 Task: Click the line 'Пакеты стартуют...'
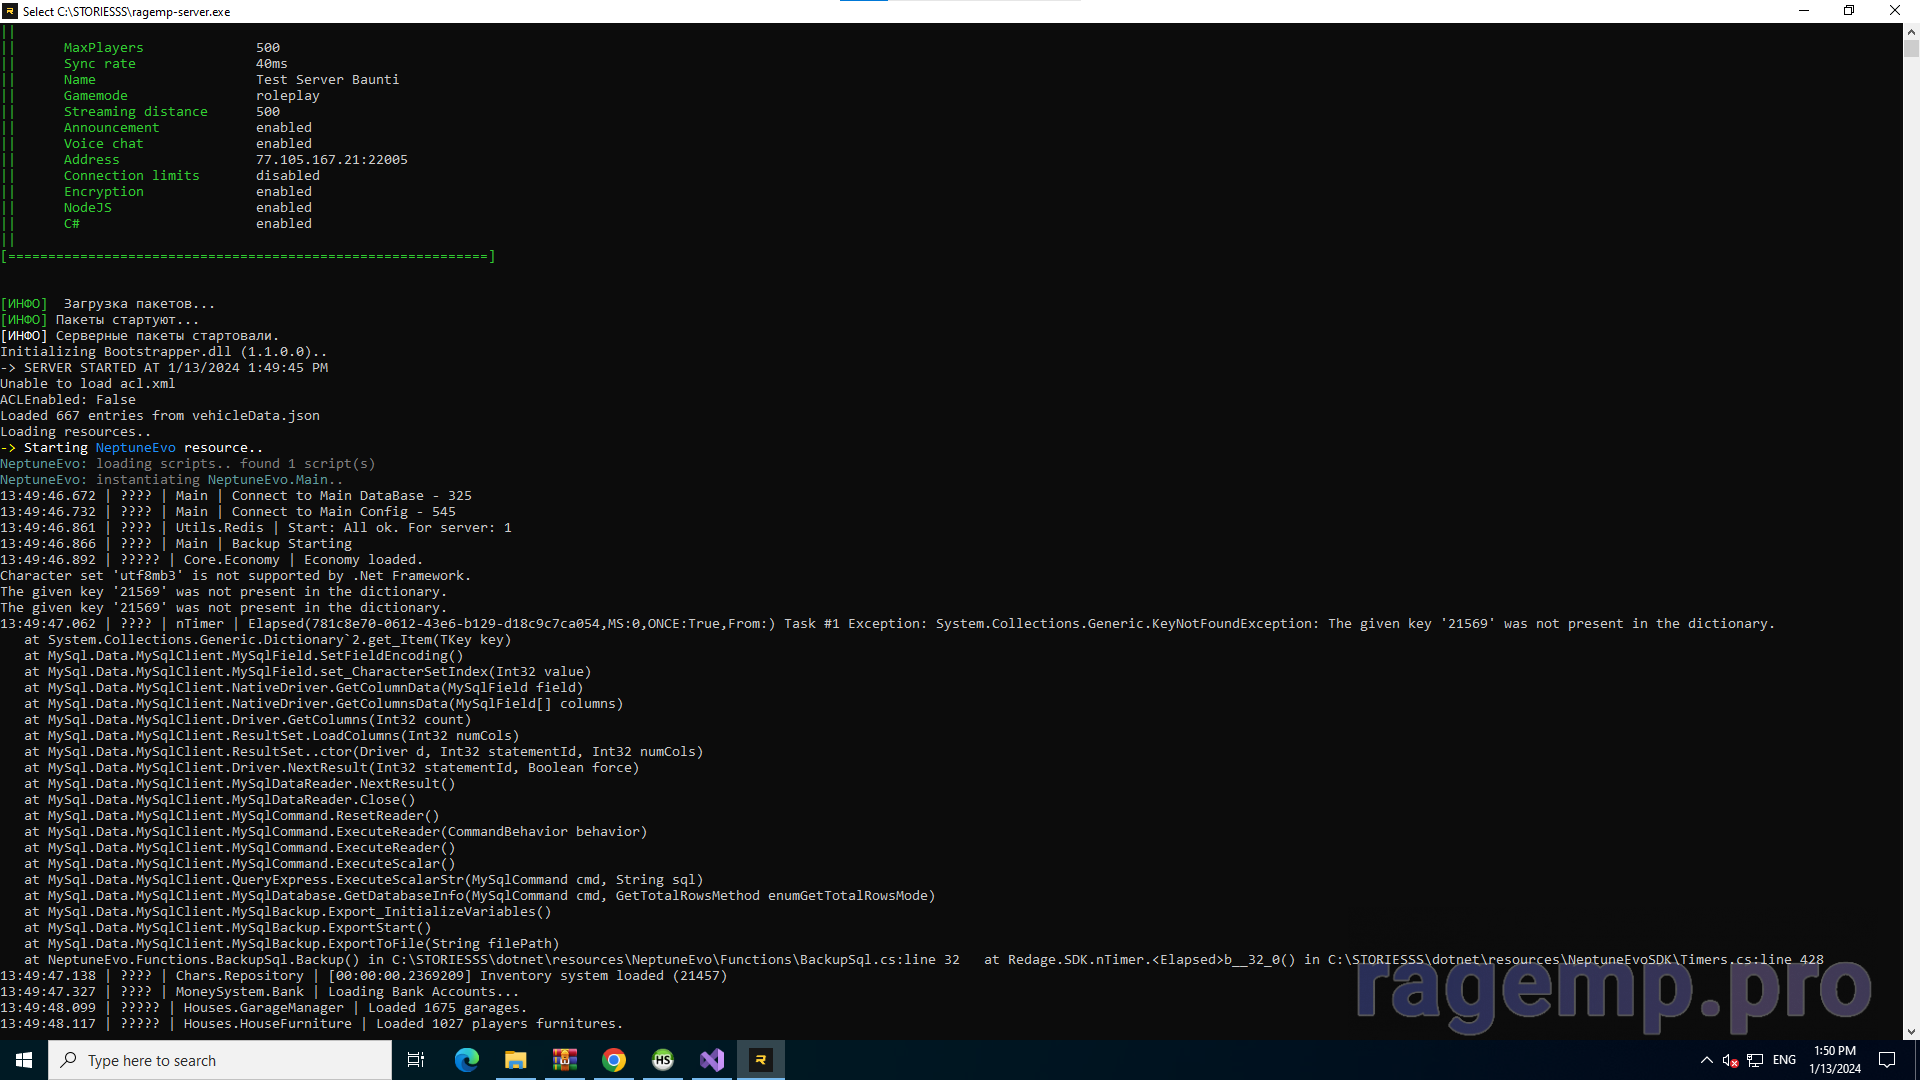[100, 319]
